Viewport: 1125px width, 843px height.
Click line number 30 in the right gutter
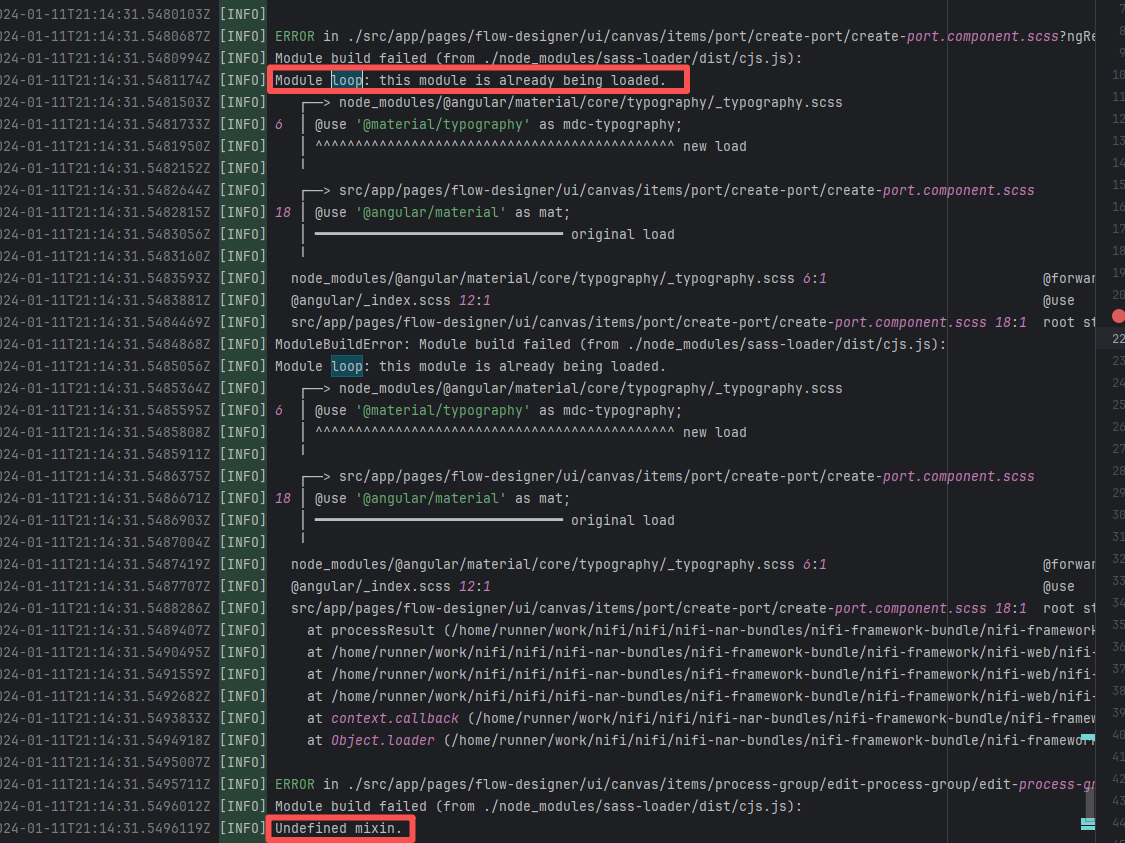pyautogui.click(x=1117, y=515)
